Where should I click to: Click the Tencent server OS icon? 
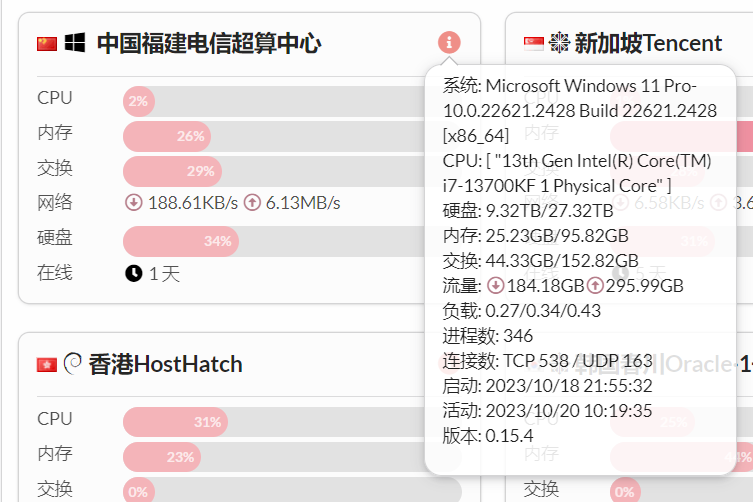[559, 43]
